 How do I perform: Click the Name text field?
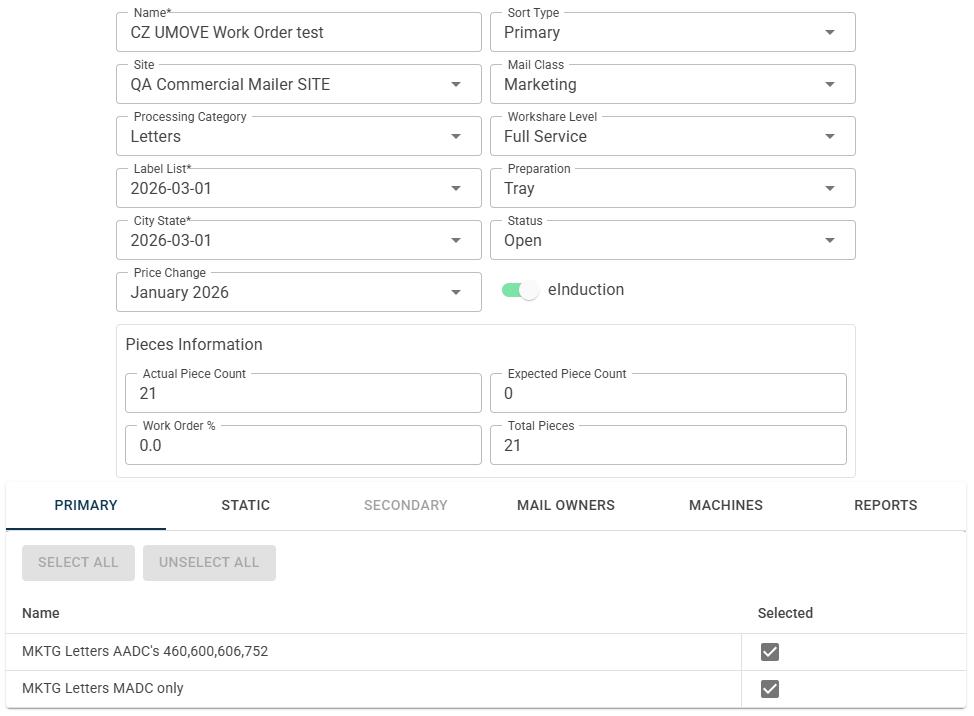298,33
